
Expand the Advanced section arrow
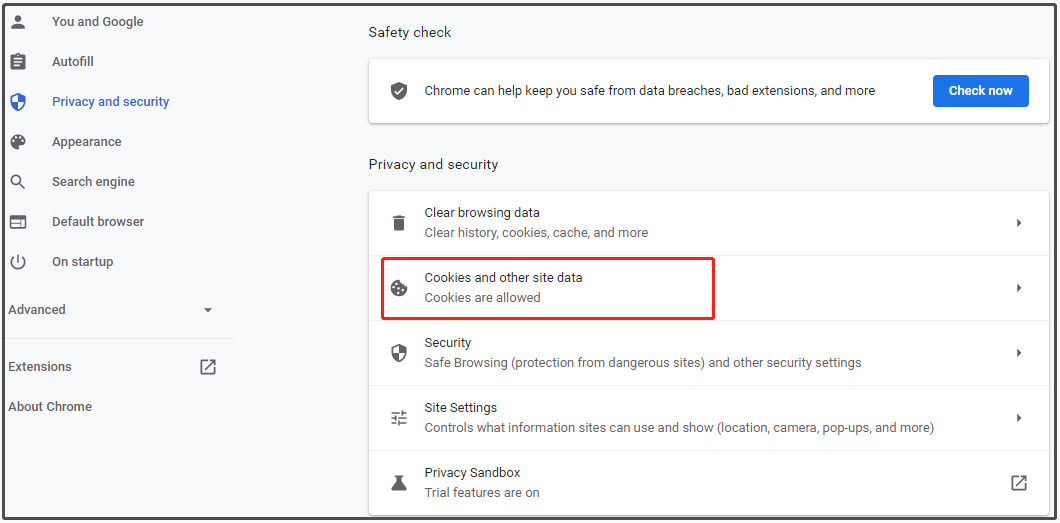click(208, 310)
